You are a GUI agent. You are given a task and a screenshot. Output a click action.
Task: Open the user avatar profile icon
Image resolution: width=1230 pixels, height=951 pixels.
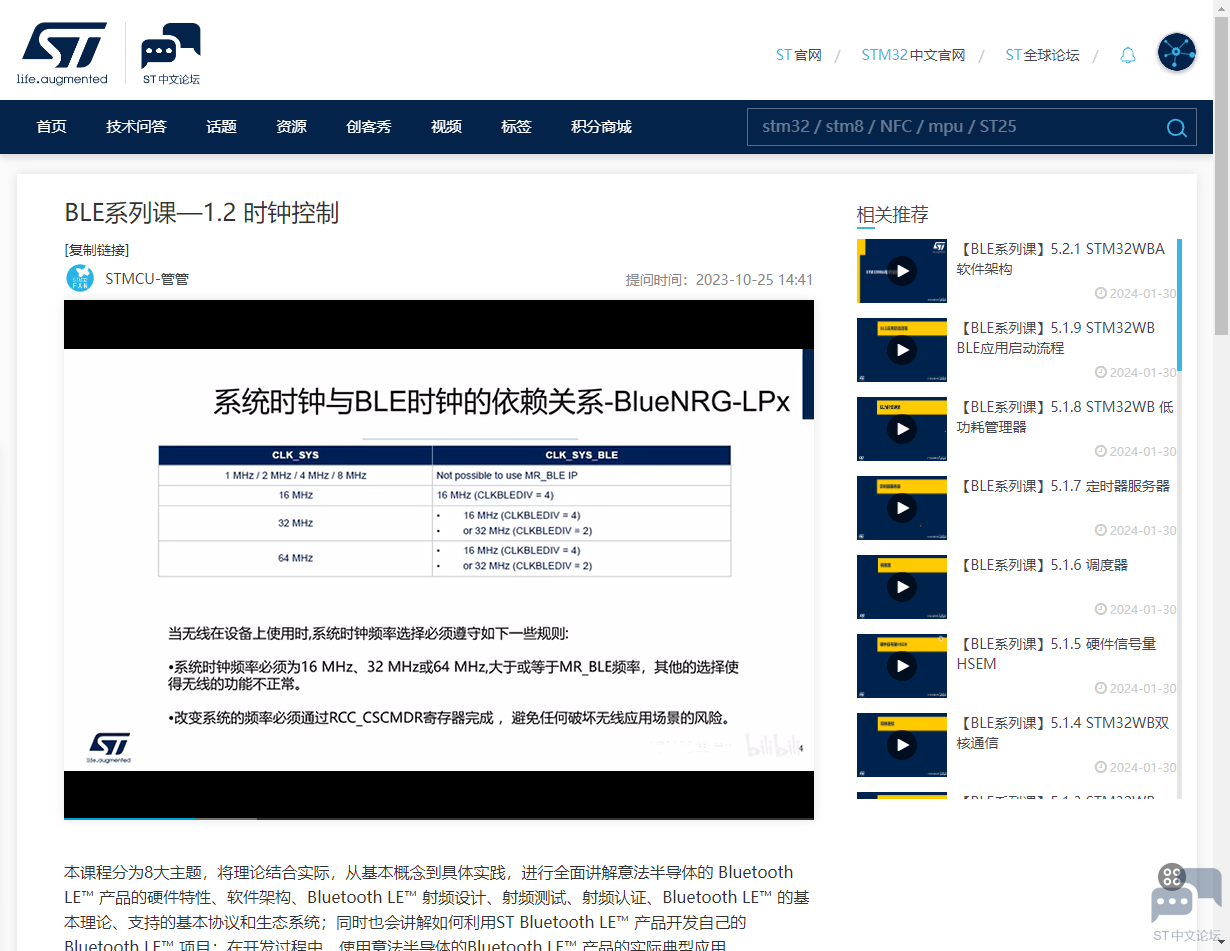tap(1177, 52)
